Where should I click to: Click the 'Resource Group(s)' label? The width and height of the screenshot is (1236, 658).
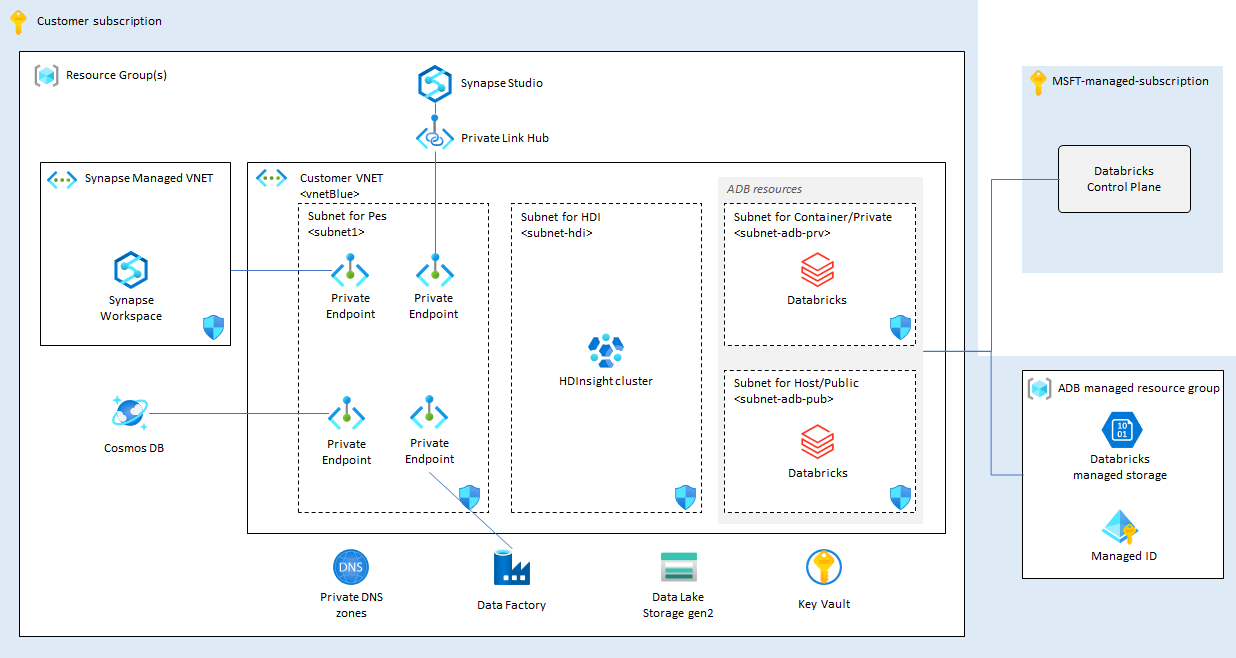click(x=116, y=74)
